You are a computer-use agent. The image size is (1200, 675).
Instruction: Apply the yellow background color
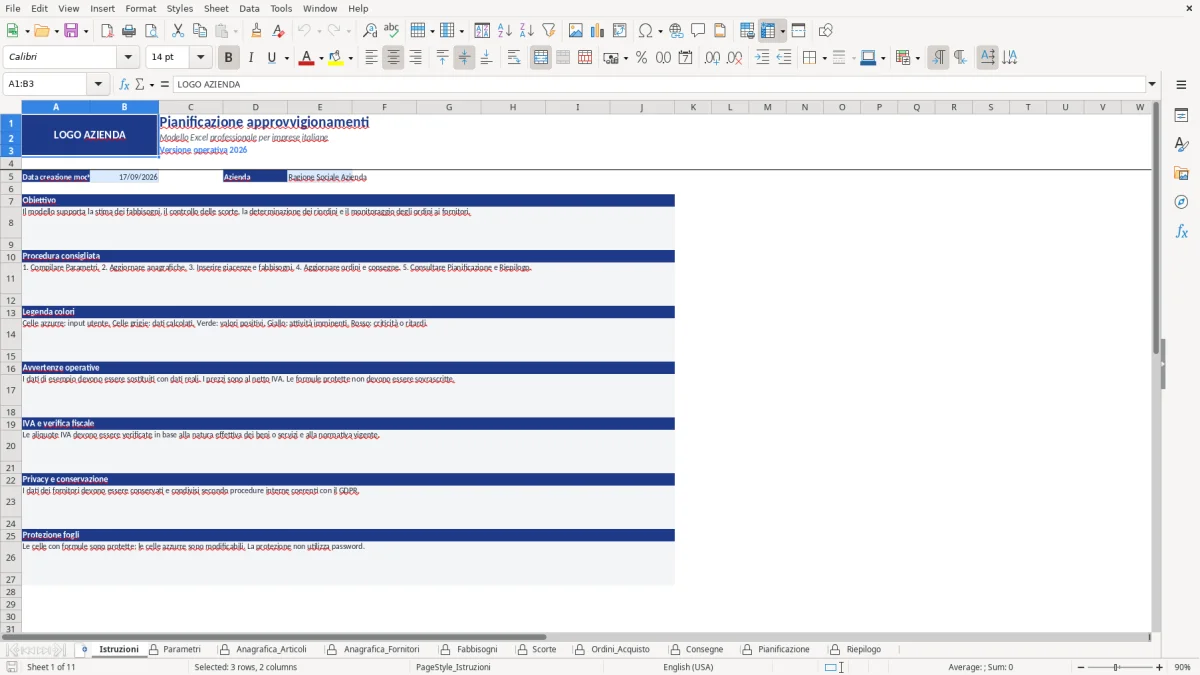tap(336, 58)
